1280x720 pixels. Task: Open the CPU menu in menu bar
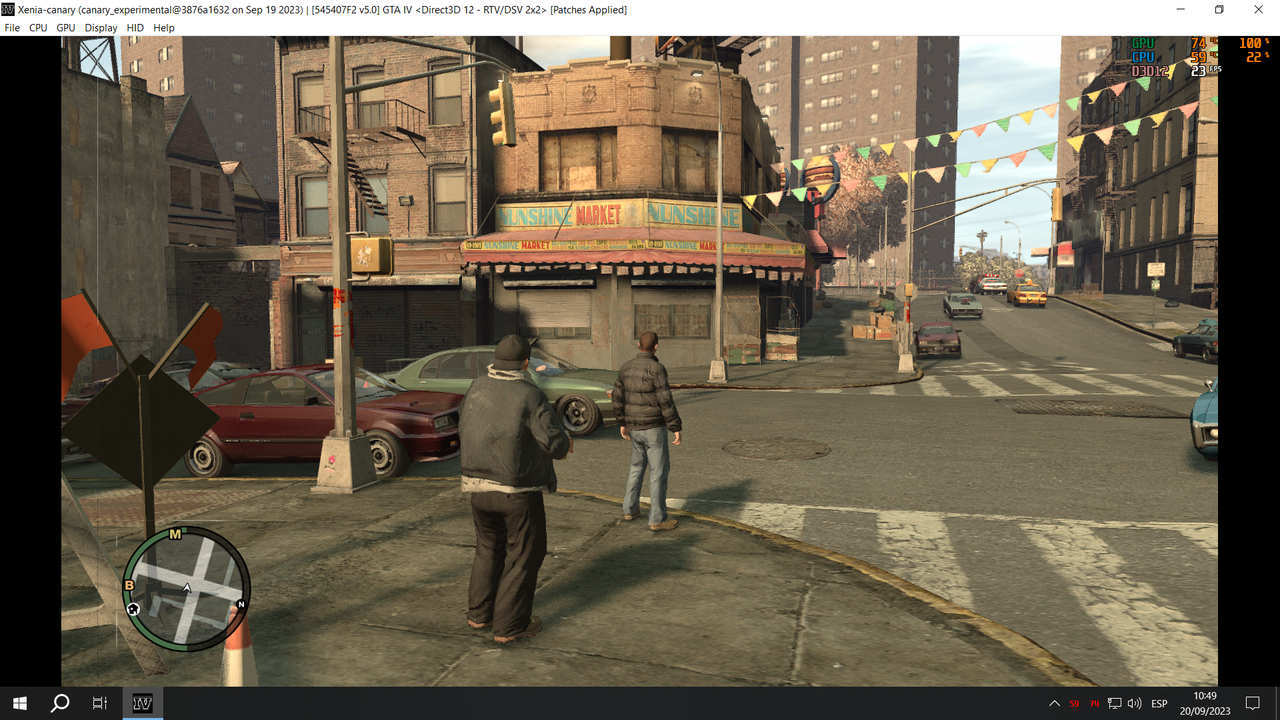click(x=38, y=28)
